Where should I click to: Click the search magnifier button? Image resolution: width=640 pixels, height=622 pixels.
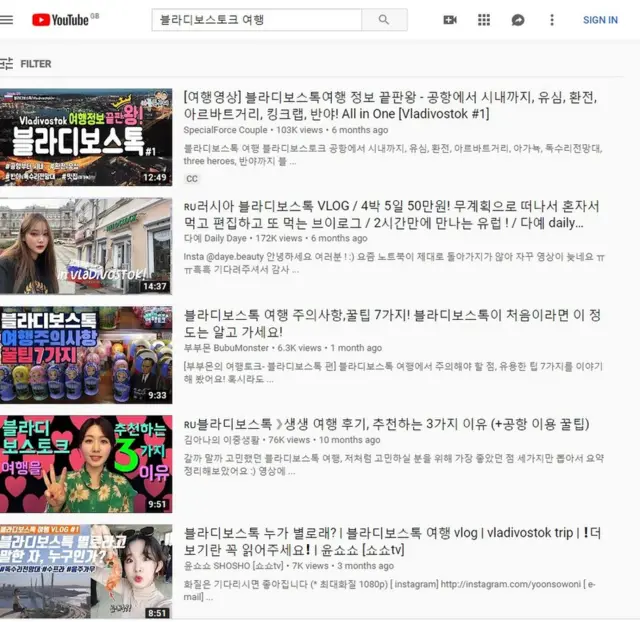(x=384, y=20)
